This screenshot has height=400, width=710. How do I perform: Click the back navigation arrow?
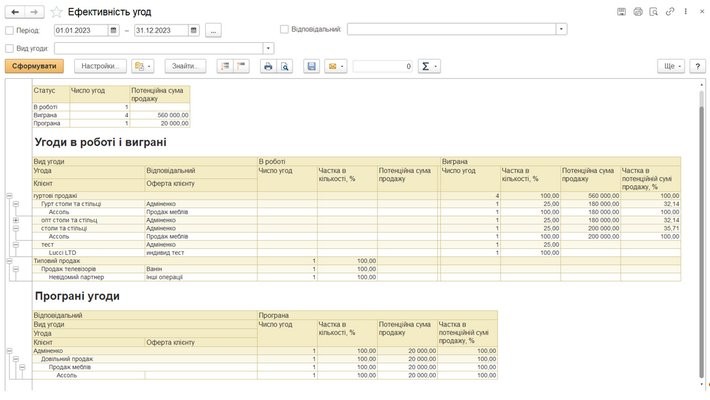tap(15, 11)
